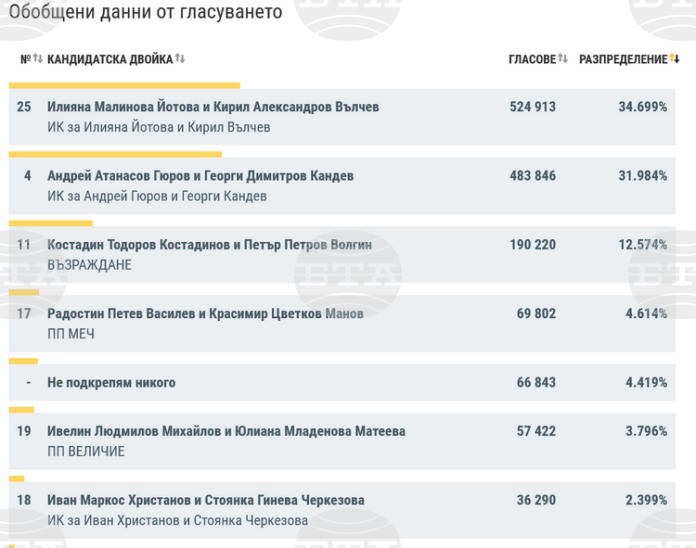The width and height of the screenshot is (696, 548).
Task: Sort by РАЗПРЕДЕЛЕНИЕ column arrows icon
Action: 675,58
